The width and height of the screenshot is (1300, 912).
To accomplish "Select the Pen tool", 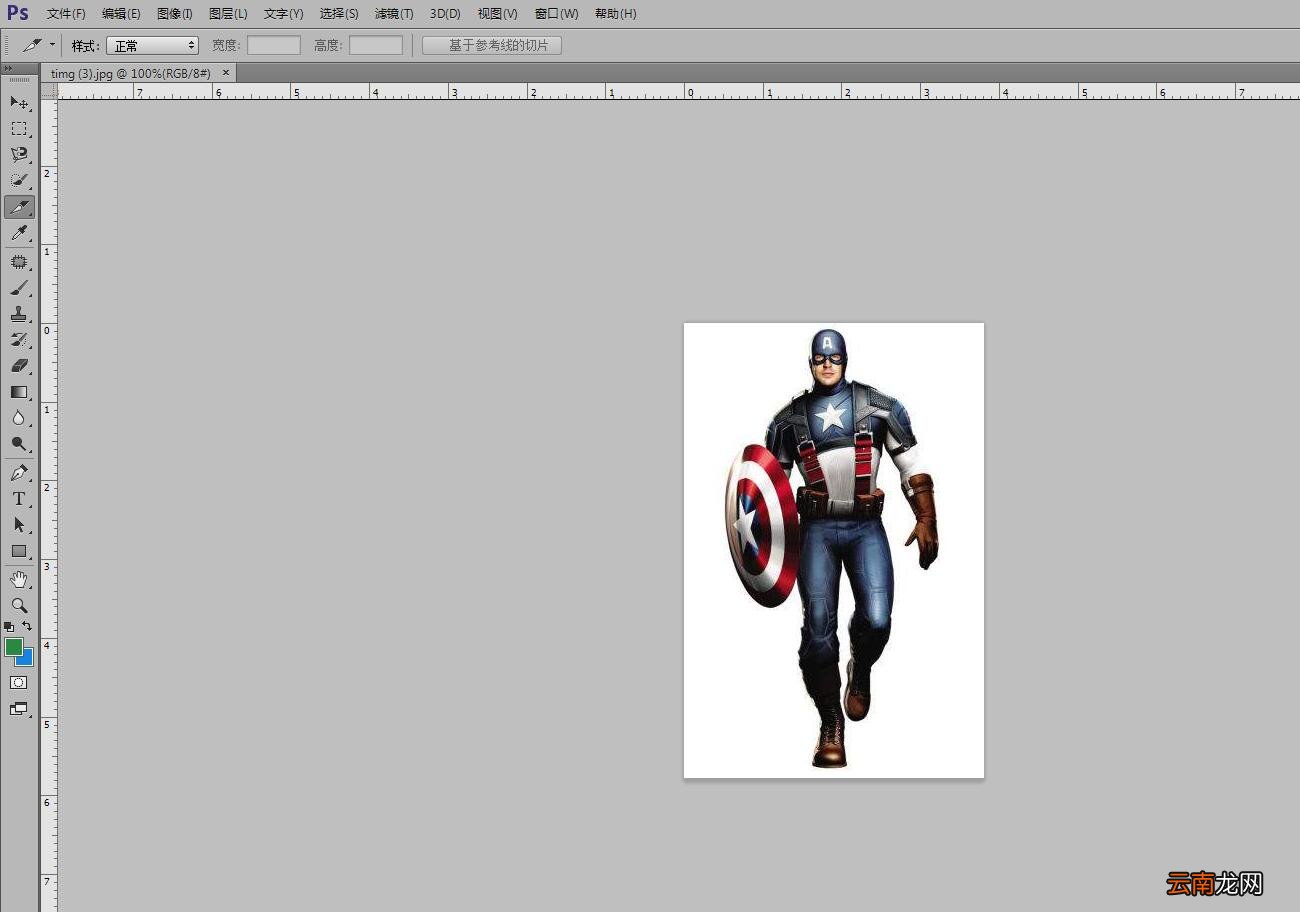I will point(19,473).
